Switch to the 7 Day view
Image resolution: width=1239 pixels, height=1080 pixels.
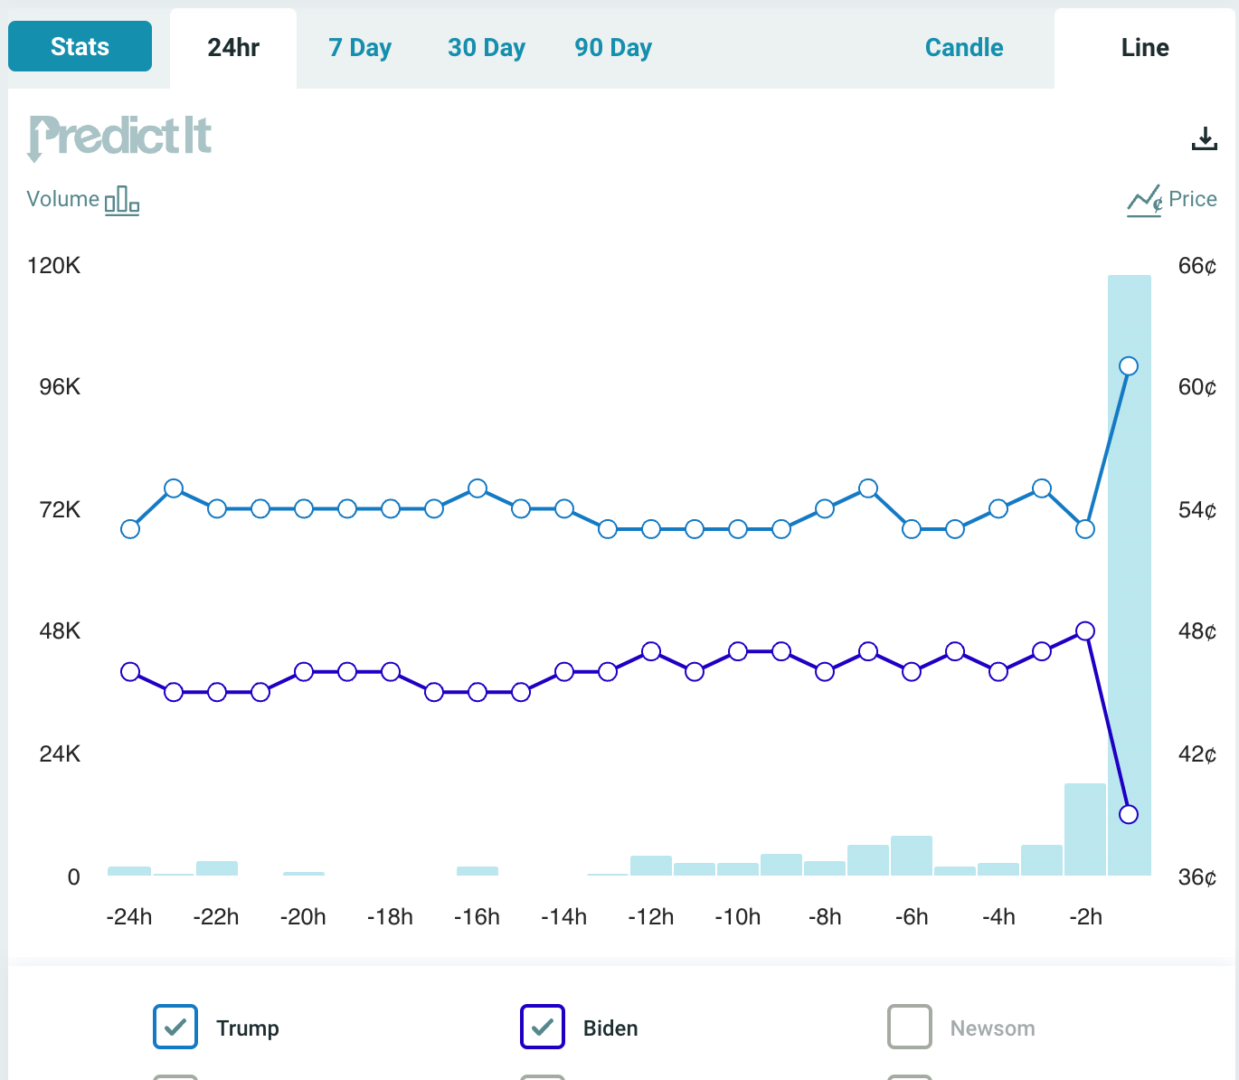coord(360,48)
